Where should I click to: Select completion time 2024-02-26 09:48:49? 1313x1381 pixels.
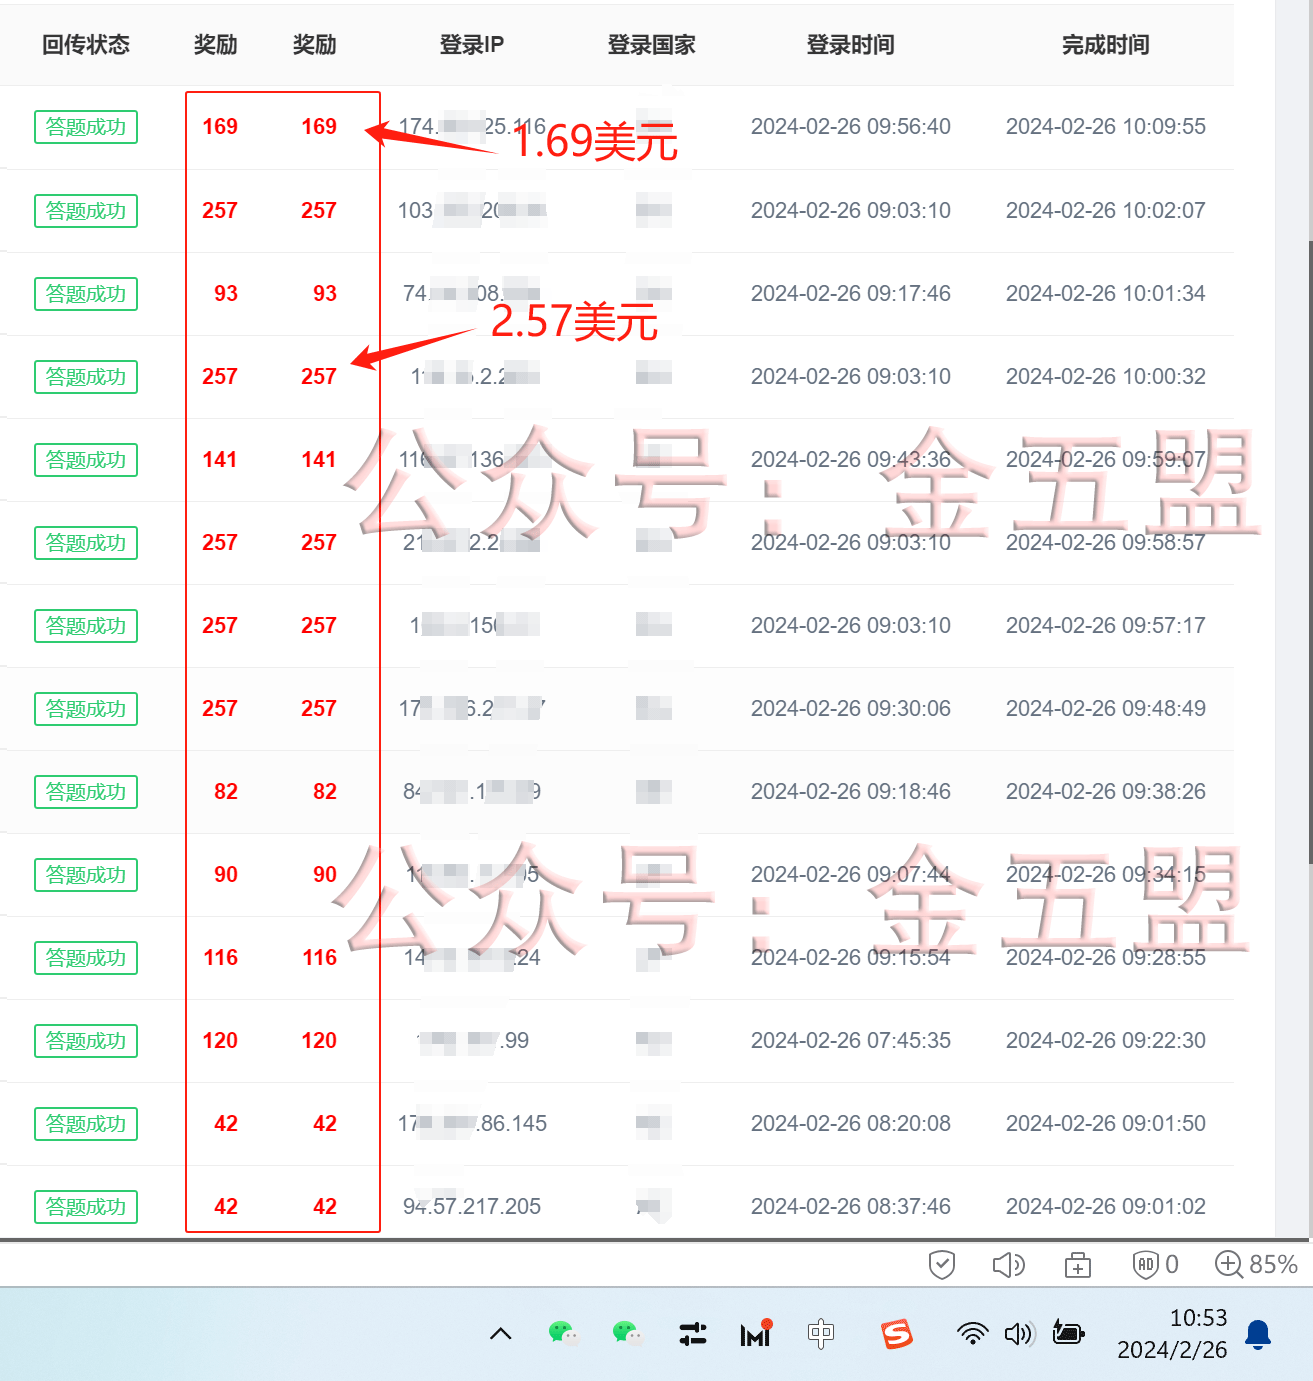1106,709
